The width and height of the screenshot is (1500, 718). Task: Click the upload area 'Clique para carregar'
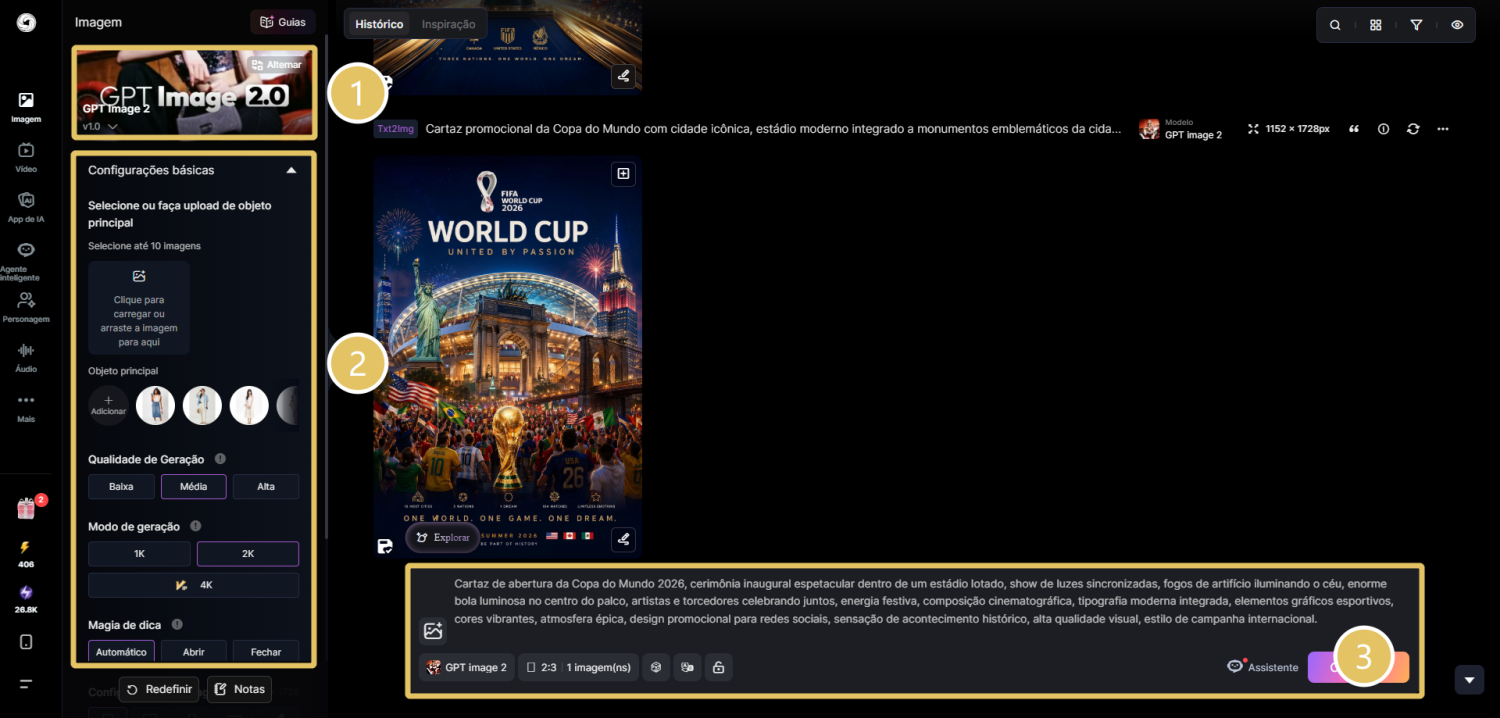(x=139, y=307)
